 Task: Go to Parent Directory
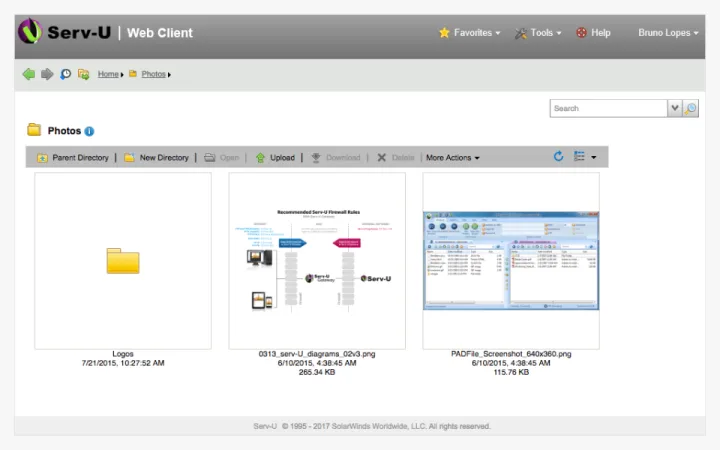click(72, 158)
